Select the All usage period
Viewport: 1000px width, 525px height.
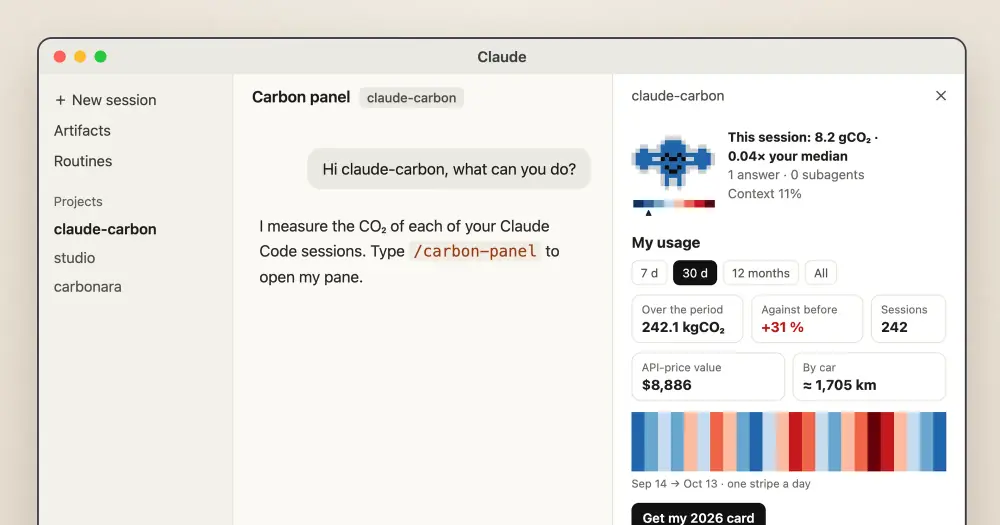pos(821,273)
